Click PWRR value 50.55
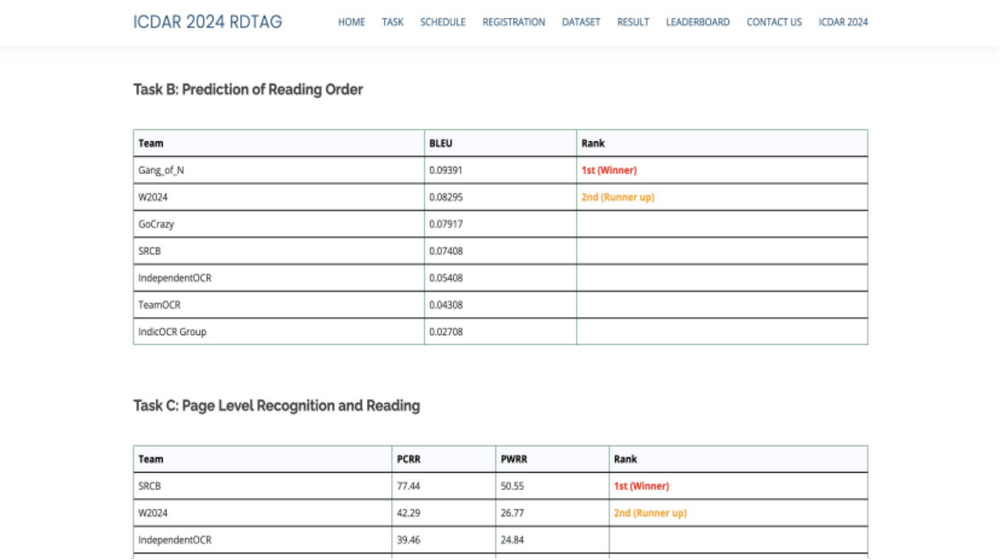1000x560 pixels. click(x=512, y=486)
